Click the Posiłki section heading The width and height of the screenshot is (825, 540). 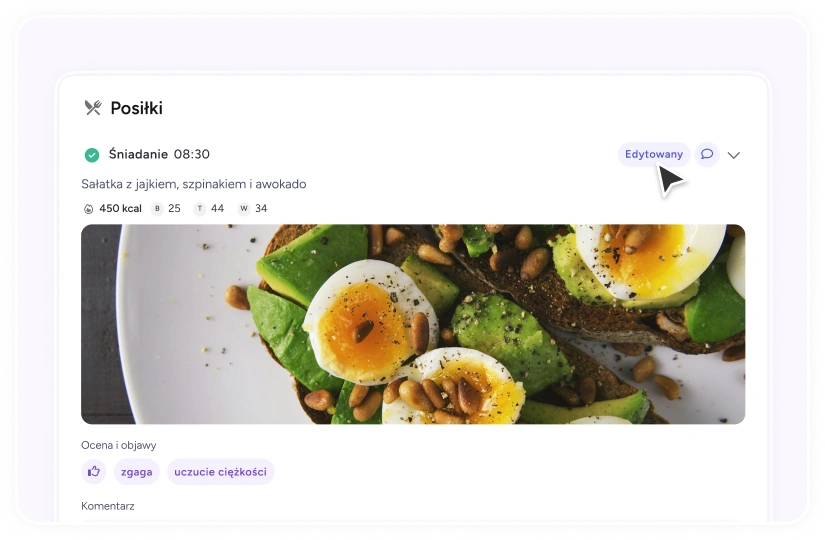(x=136, y=108)
